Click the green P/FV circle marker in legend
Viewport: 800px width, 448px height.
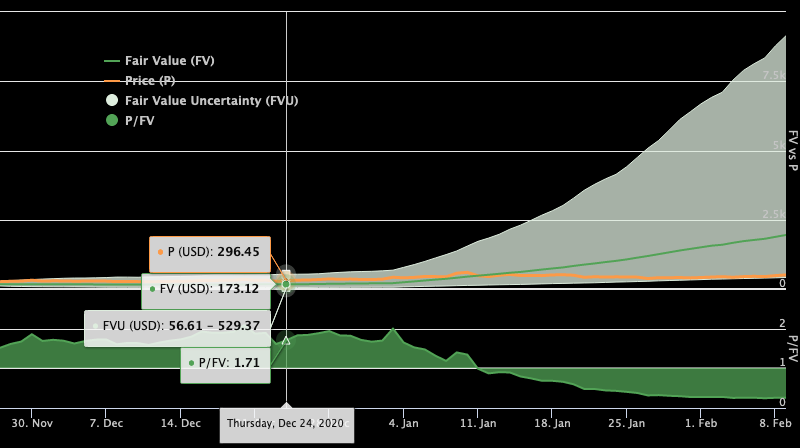click(x=112, y=120)
